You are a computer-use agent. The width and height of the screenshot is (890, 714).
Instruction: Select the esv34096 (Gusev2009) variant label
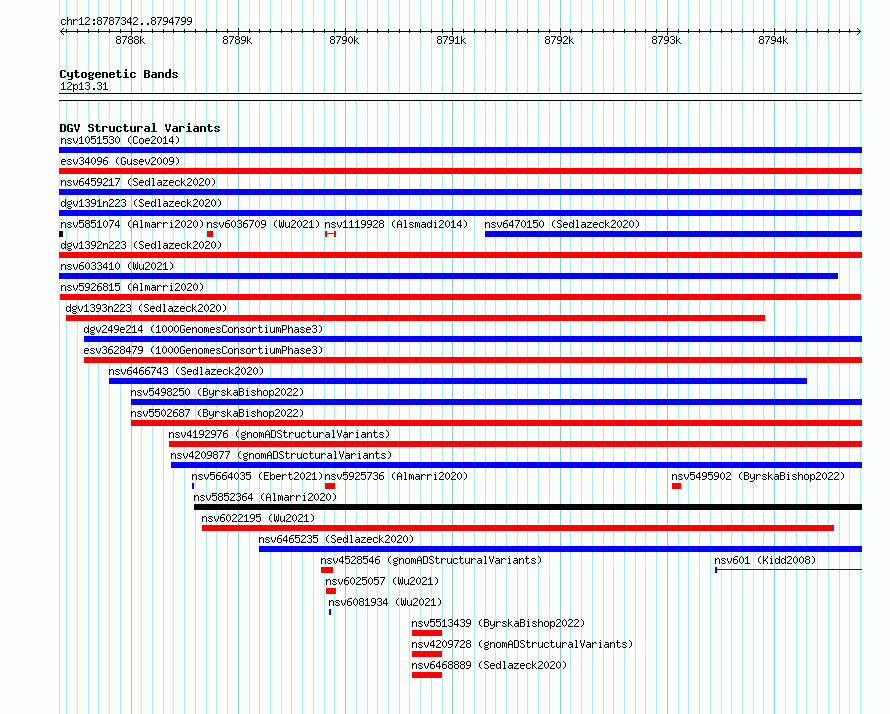pos(120,161)
